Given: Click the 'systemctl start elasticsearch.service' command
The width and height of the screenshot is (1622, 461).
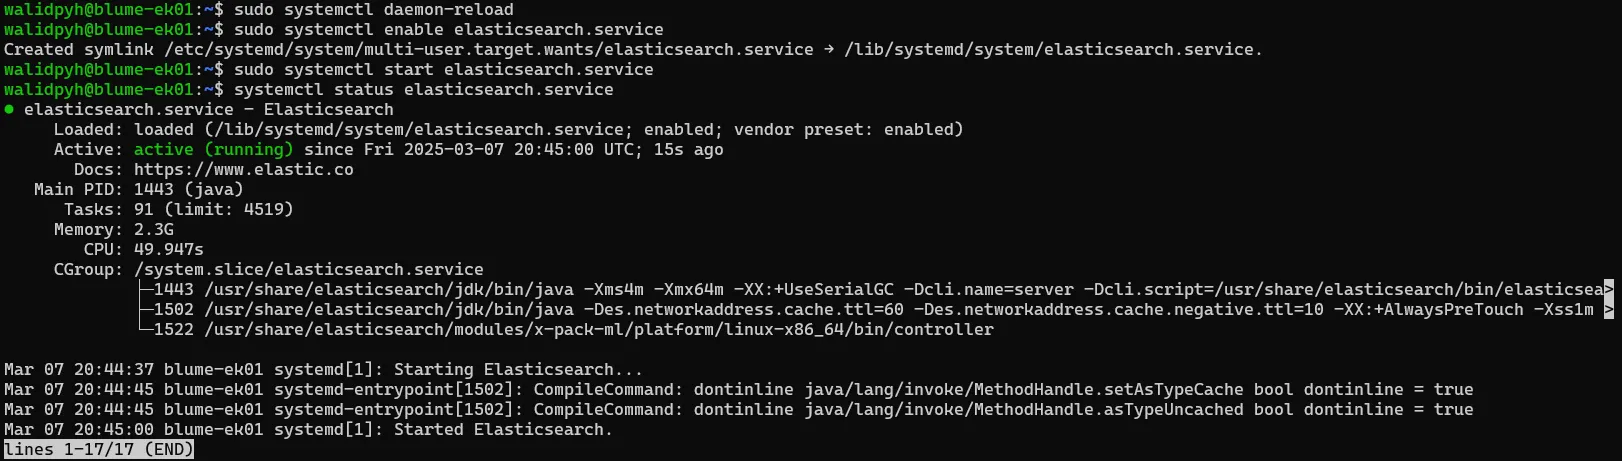Looking at the screenshot, I should point(443,69).
